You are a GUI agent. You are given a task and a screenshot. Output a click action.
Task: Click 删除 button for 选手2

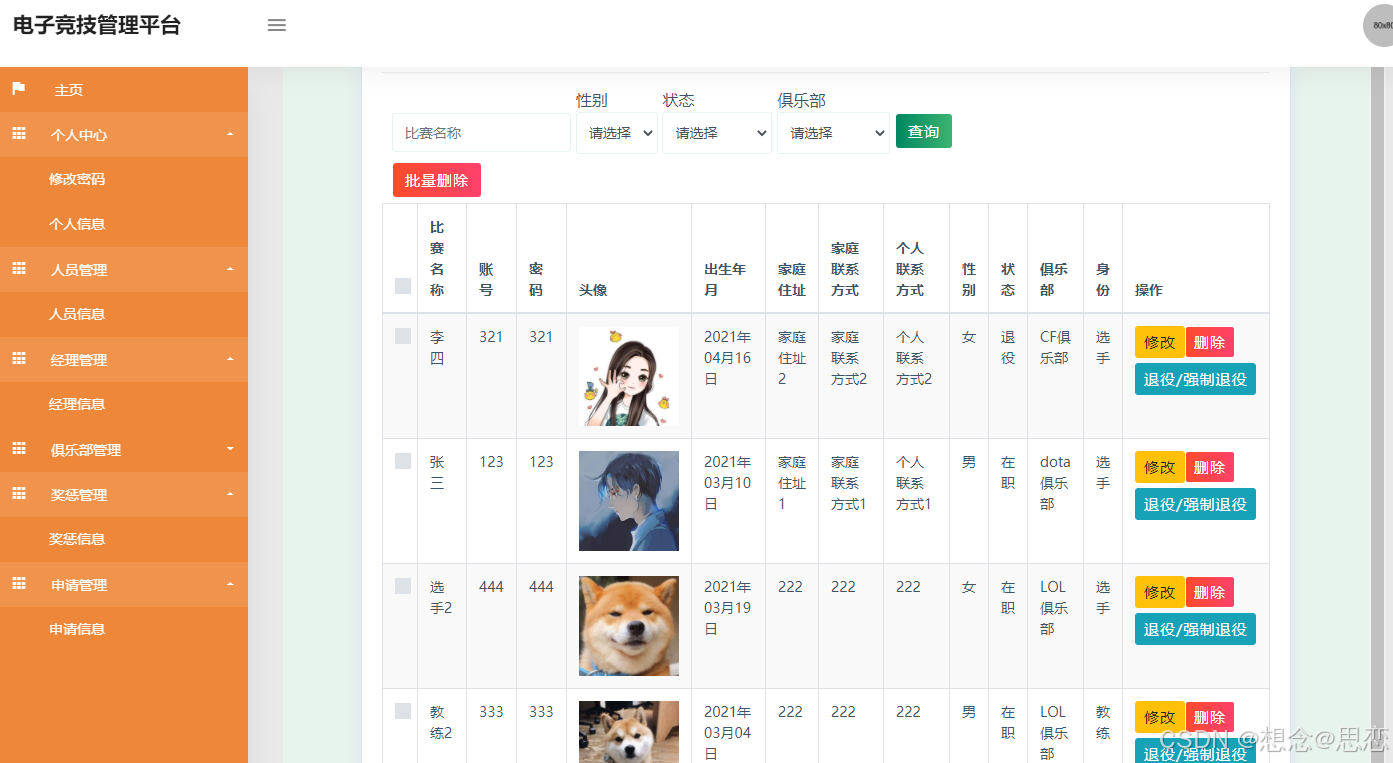(1210, 592)
